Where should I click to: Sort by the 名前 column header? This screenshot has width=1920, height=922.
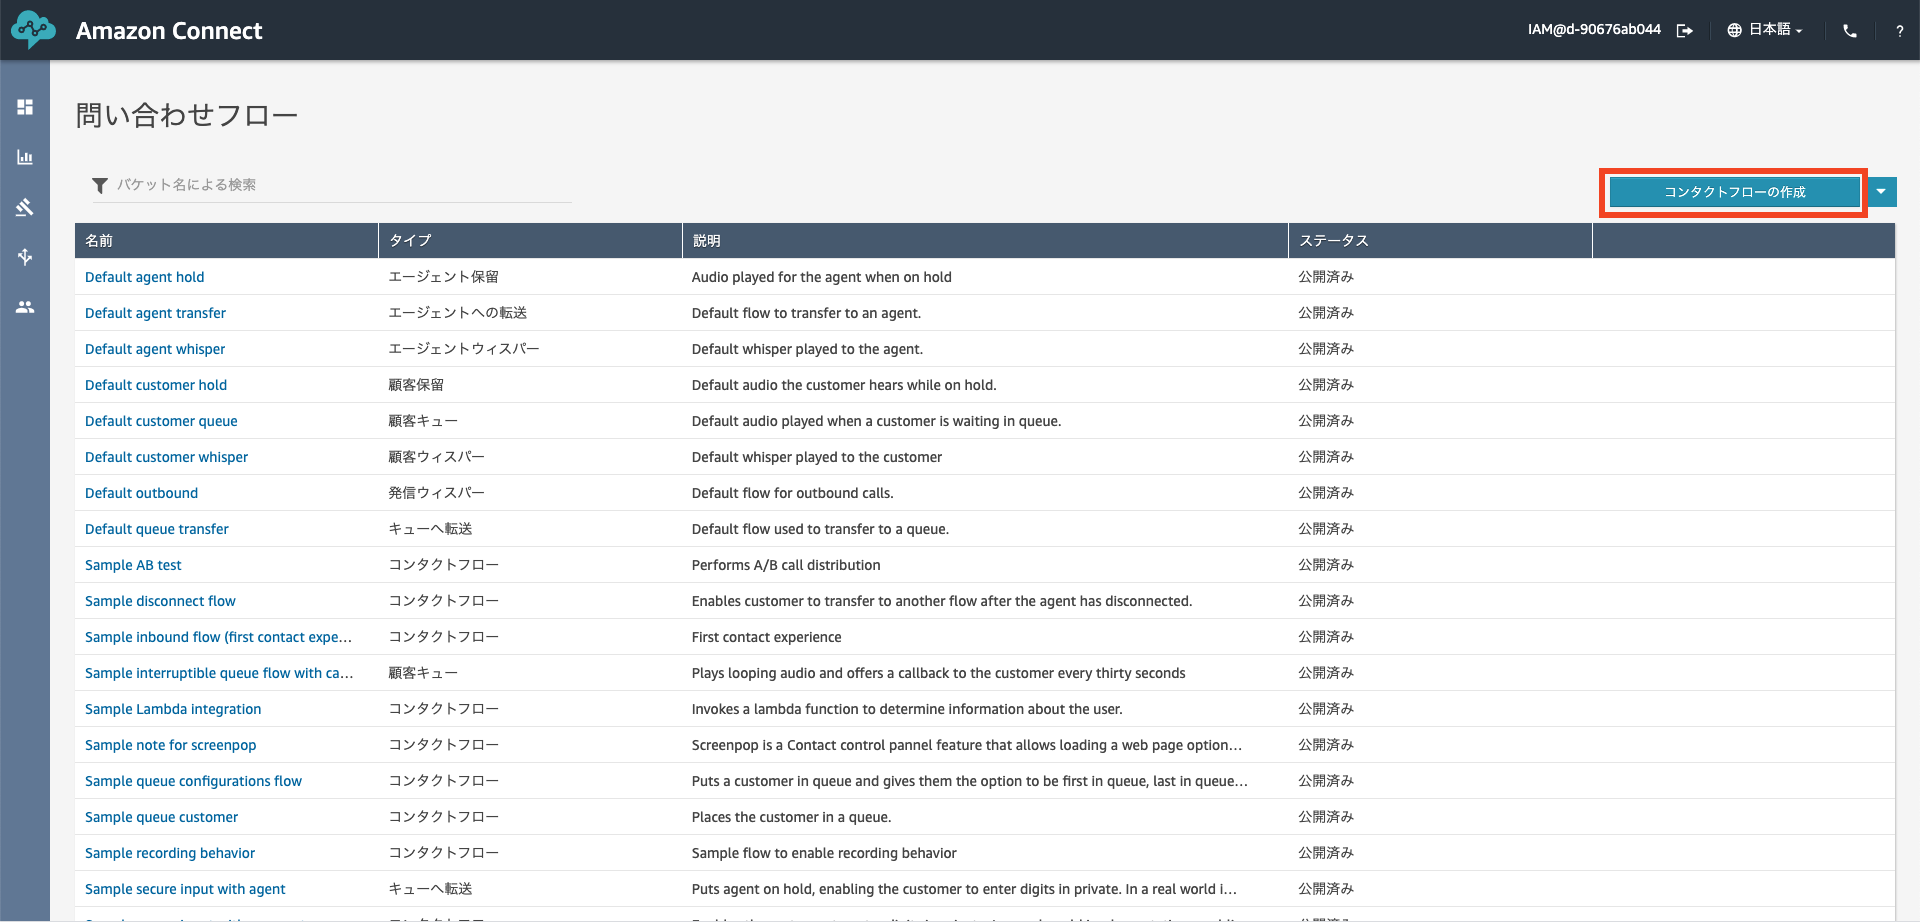tap(226, 241)
